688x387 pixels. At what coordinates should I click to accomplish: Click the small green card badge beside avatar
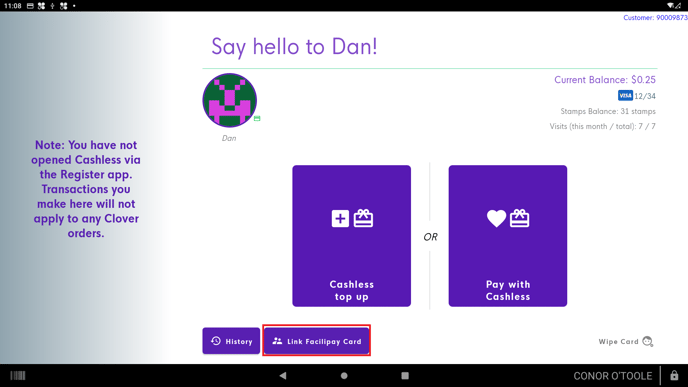257,118
